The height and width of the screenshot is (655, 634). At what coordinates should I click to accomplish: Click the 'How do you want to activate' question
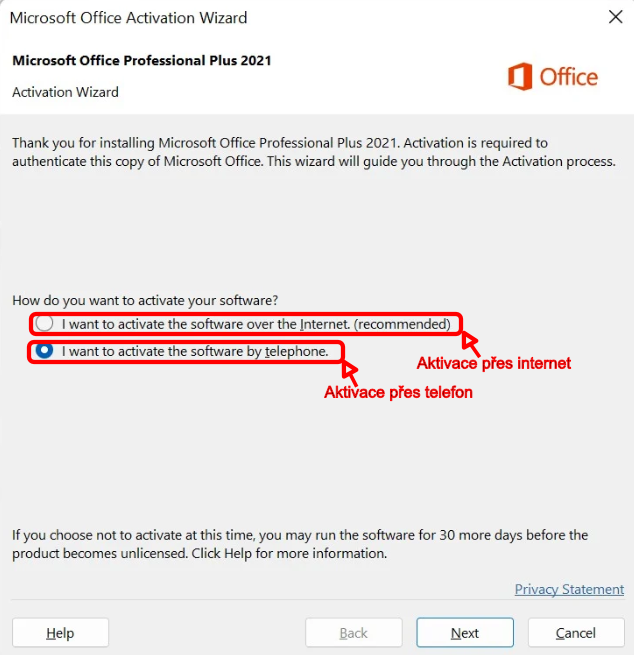tap(145, 299)
